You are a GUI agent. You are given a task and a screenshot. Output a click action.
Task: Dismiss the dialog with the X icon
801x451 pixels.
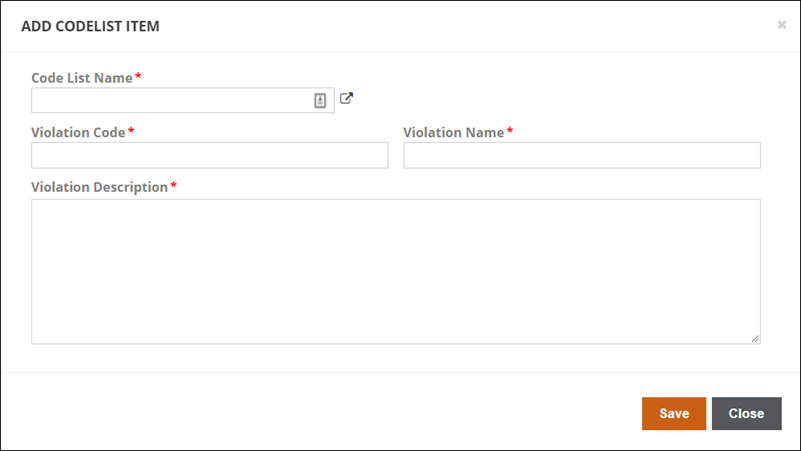click(781, 25)
